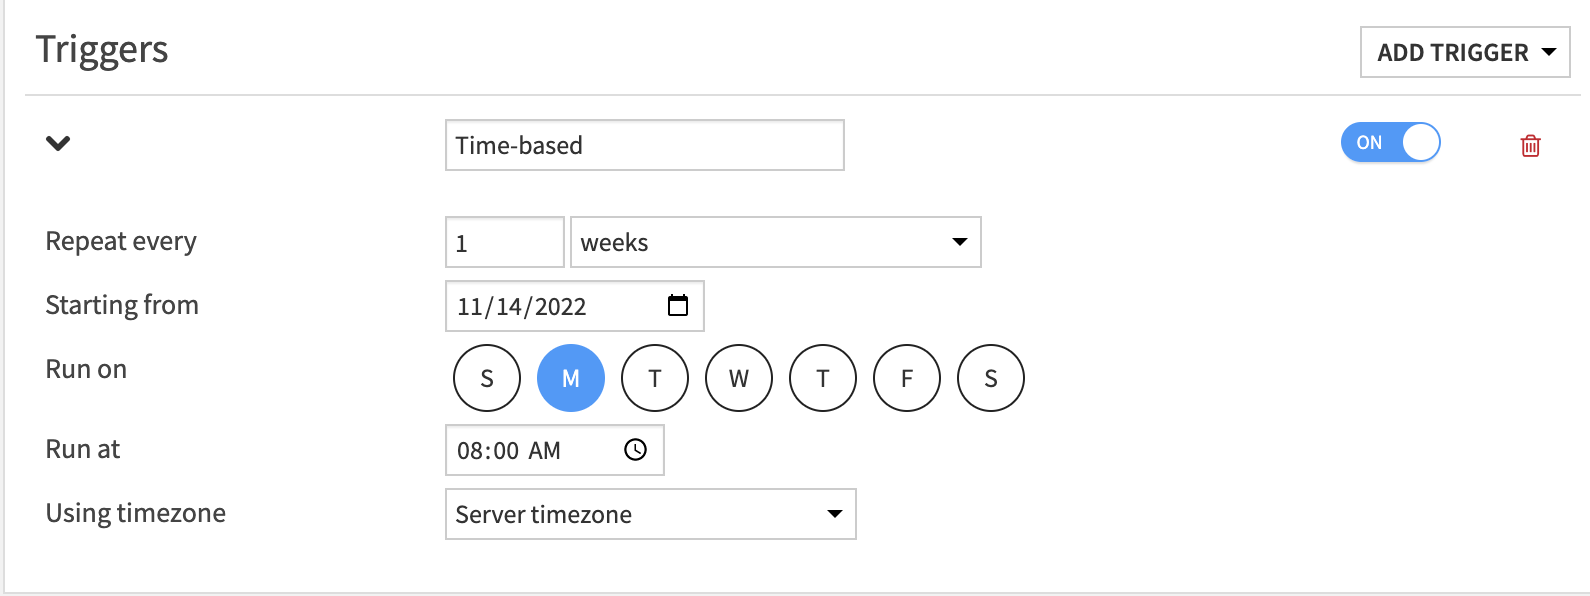Open the weeks frequency unit dropdown
The width and height of the screenshot is (1590, 596).
[x=775, y=242]
